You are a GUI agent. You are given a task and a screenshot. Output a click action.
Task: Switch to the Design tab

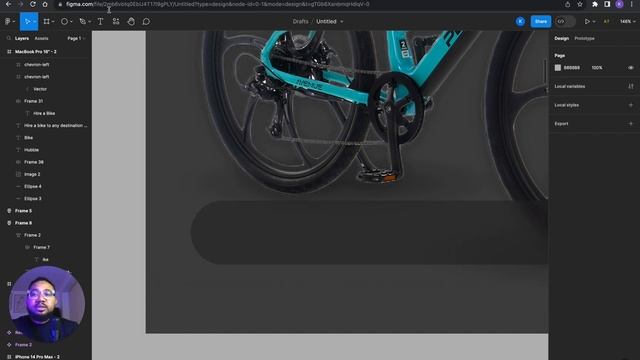click(561, 38)
